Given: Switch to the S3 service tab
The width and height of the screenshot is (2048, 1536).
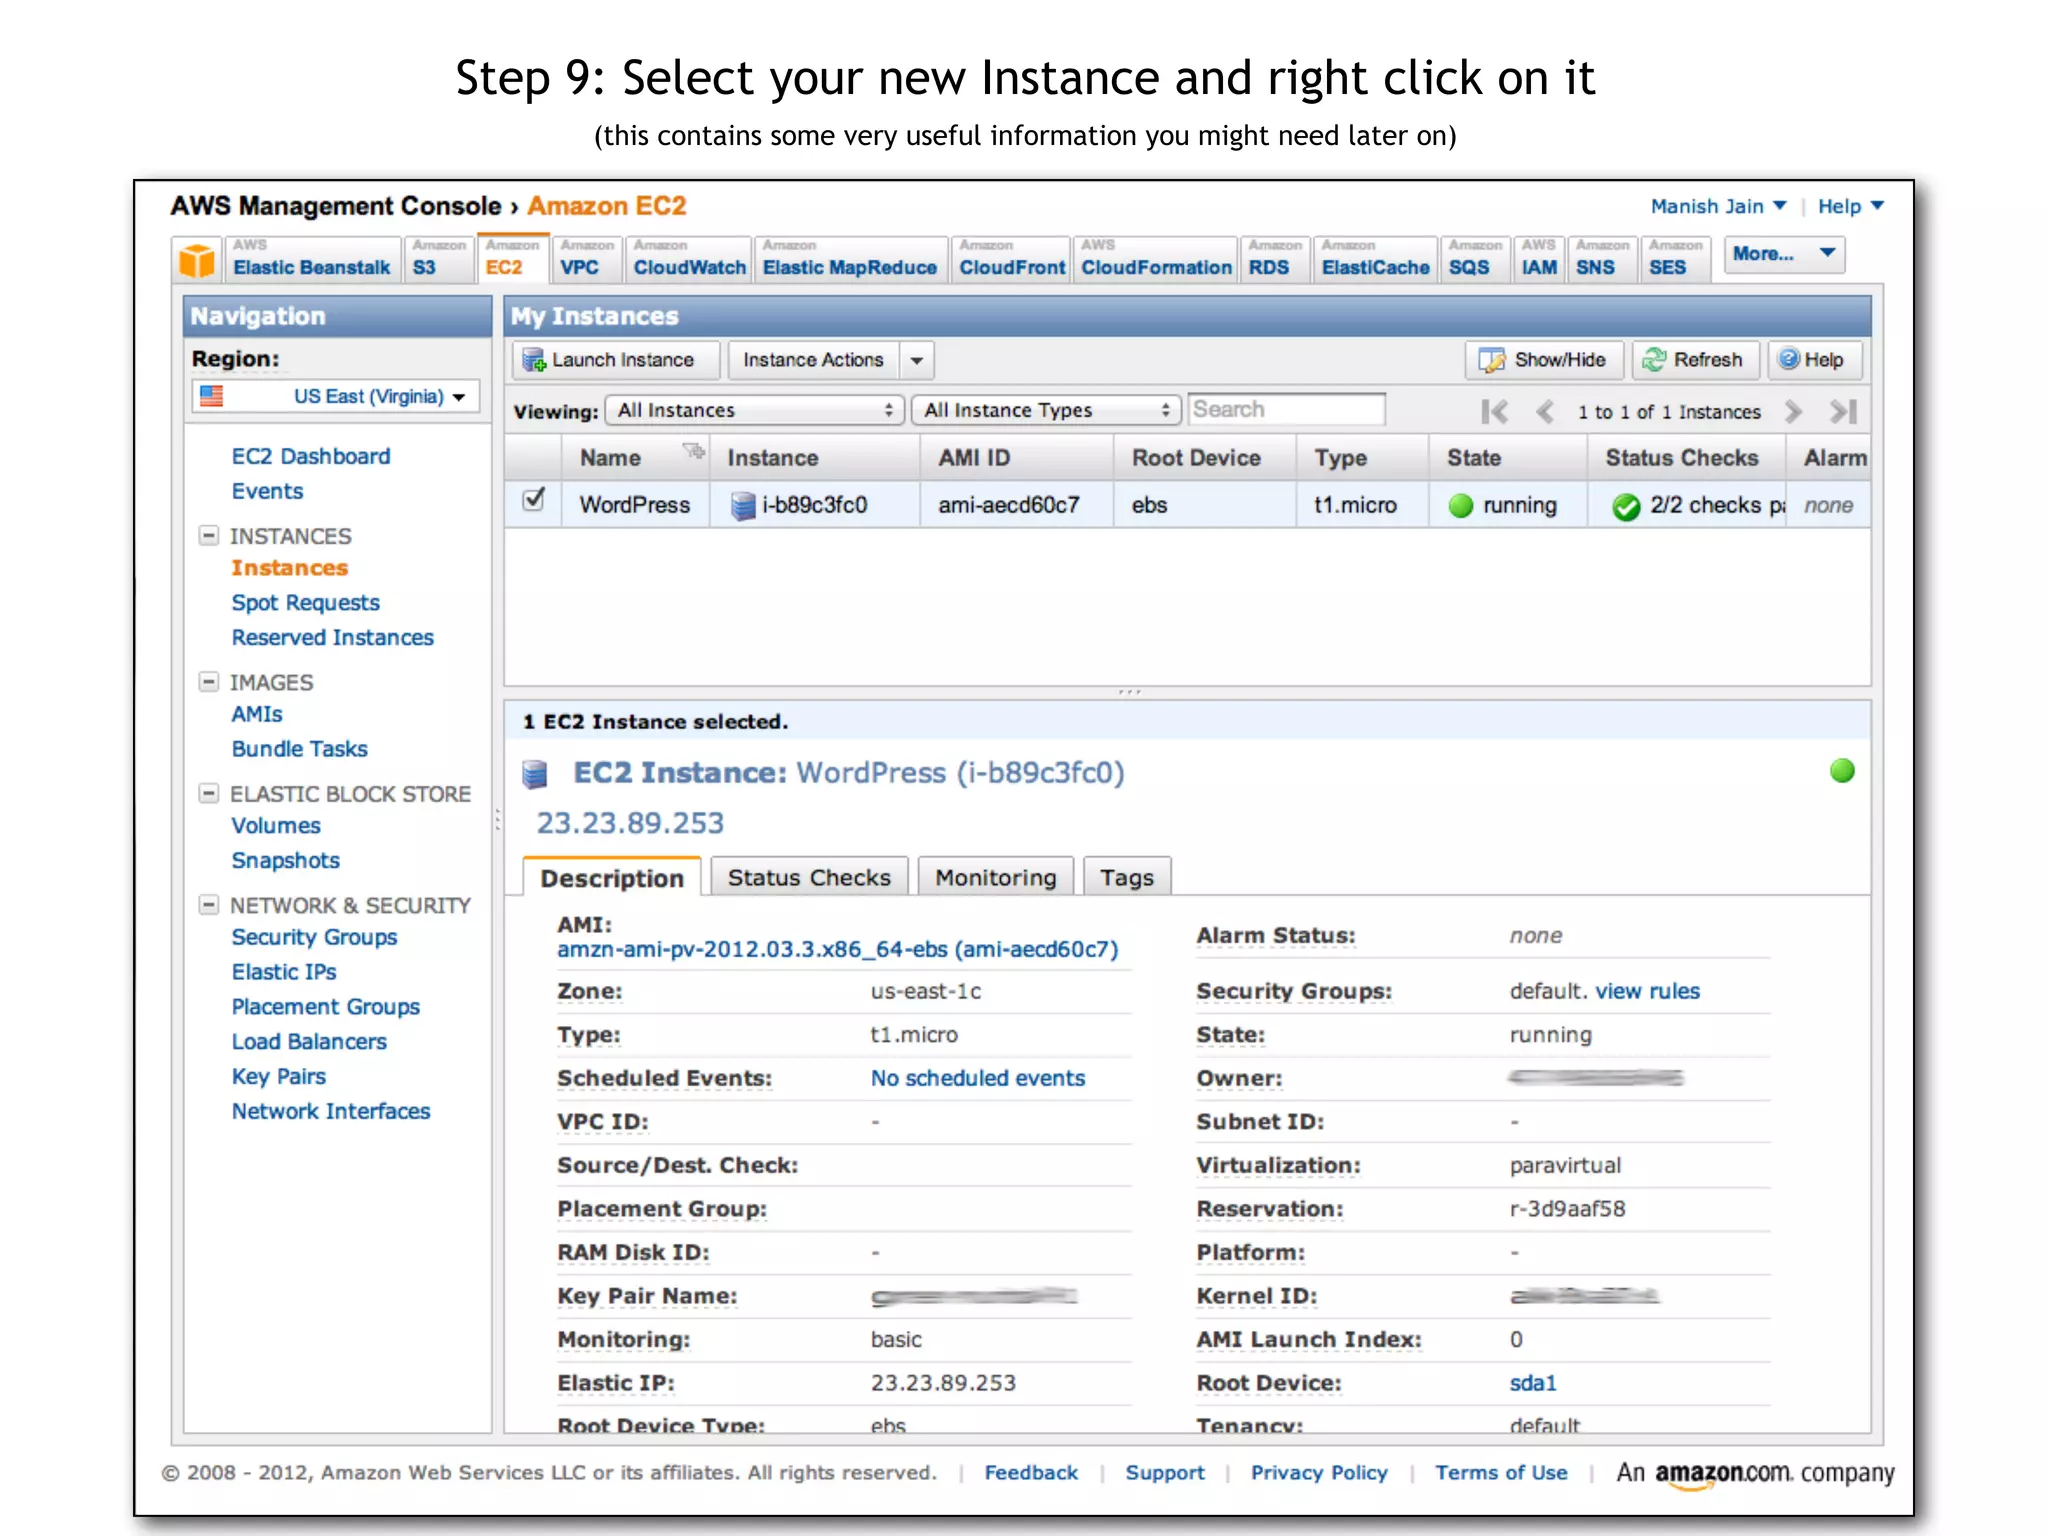Looking at the screenshot, I should (438, 260).
